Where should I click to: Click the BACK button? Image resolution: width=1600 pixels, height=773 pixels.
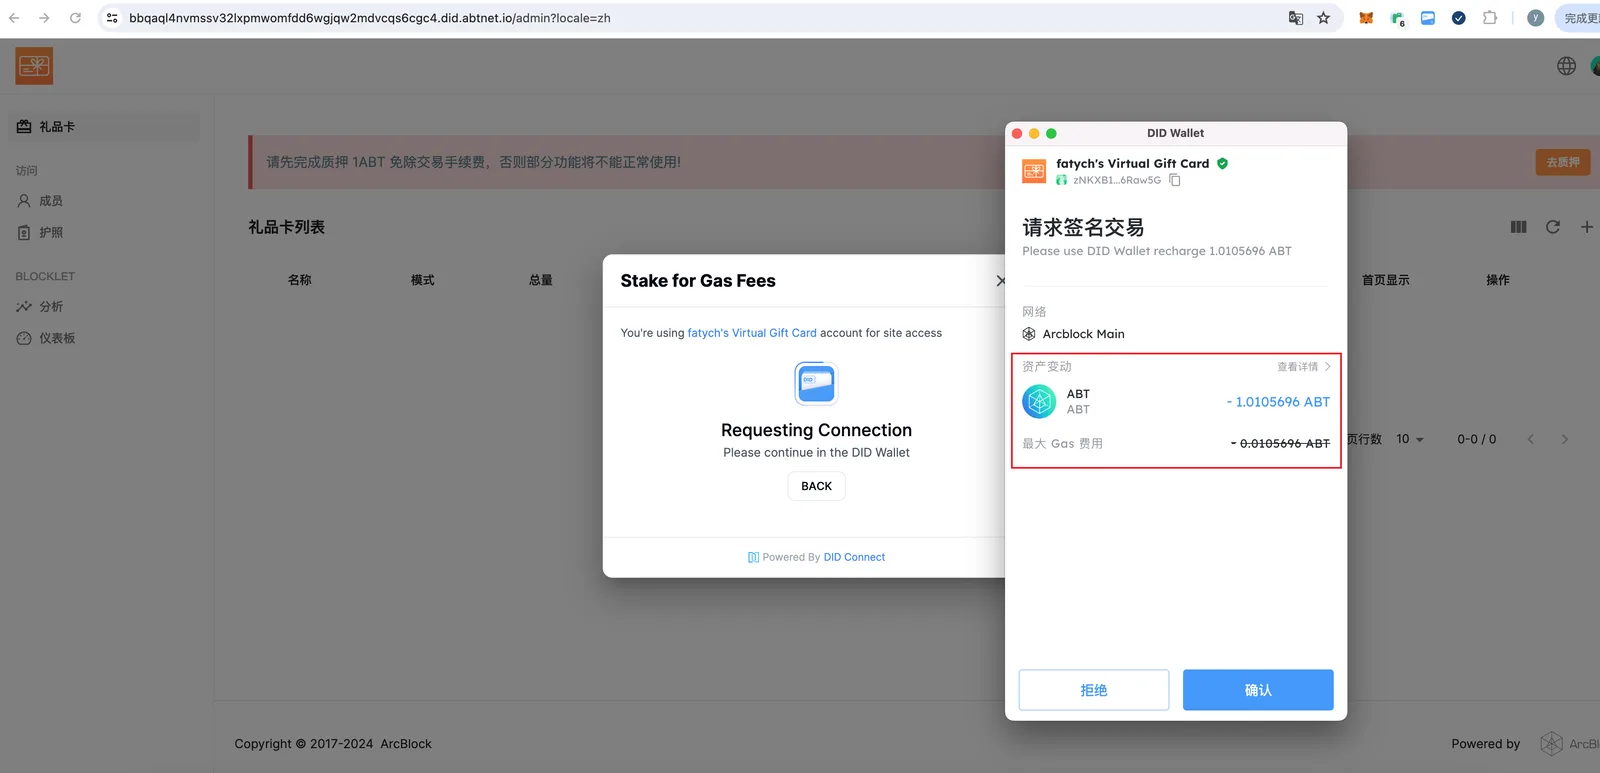pos(816,486)
